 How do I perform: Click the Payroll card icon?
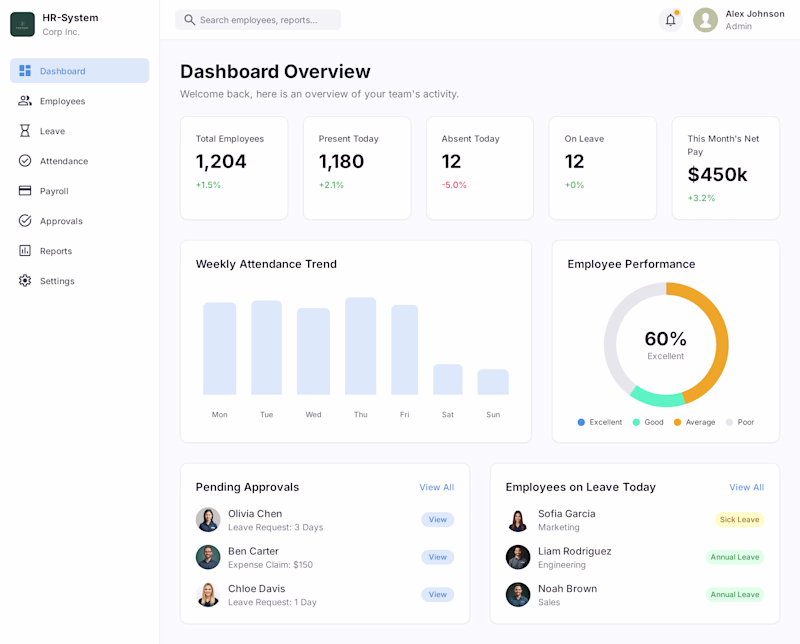pos(25,190)
